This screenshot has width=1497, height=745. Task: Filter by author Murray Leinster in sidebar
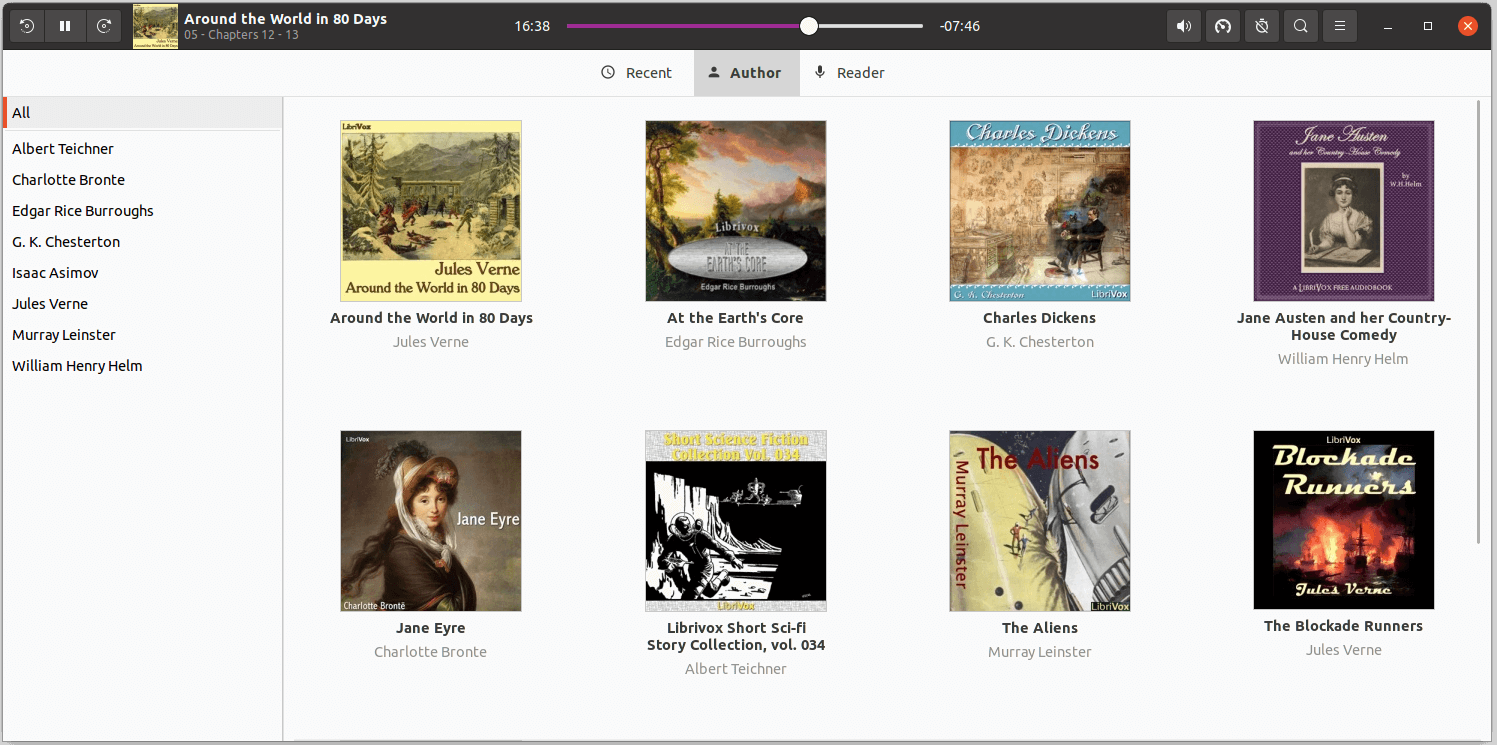143,335
